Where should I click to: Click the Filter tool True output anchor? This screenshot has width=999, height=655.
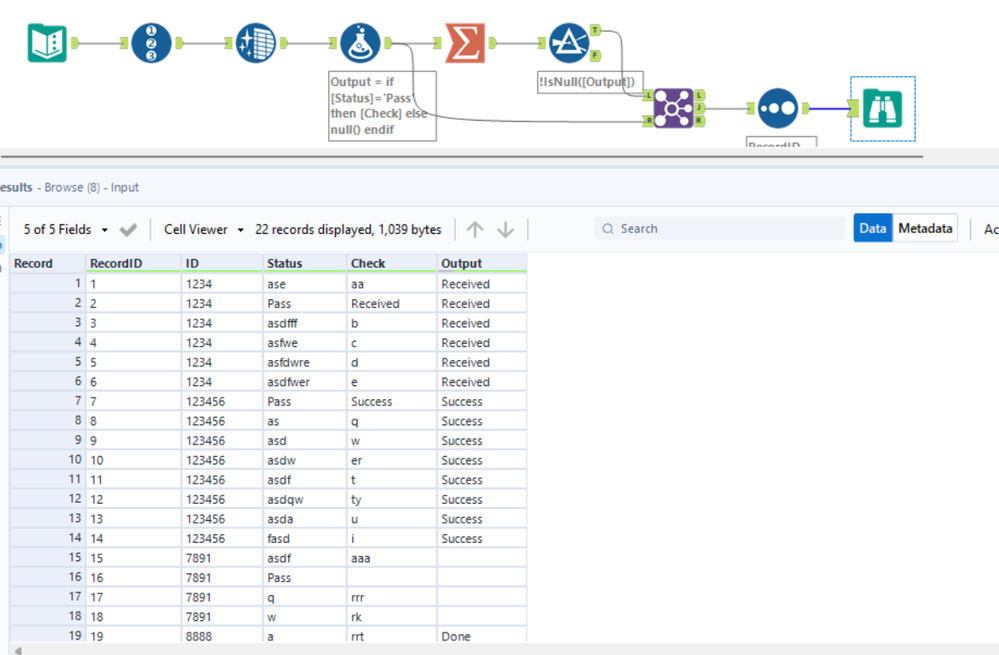(x=595, y=30)
